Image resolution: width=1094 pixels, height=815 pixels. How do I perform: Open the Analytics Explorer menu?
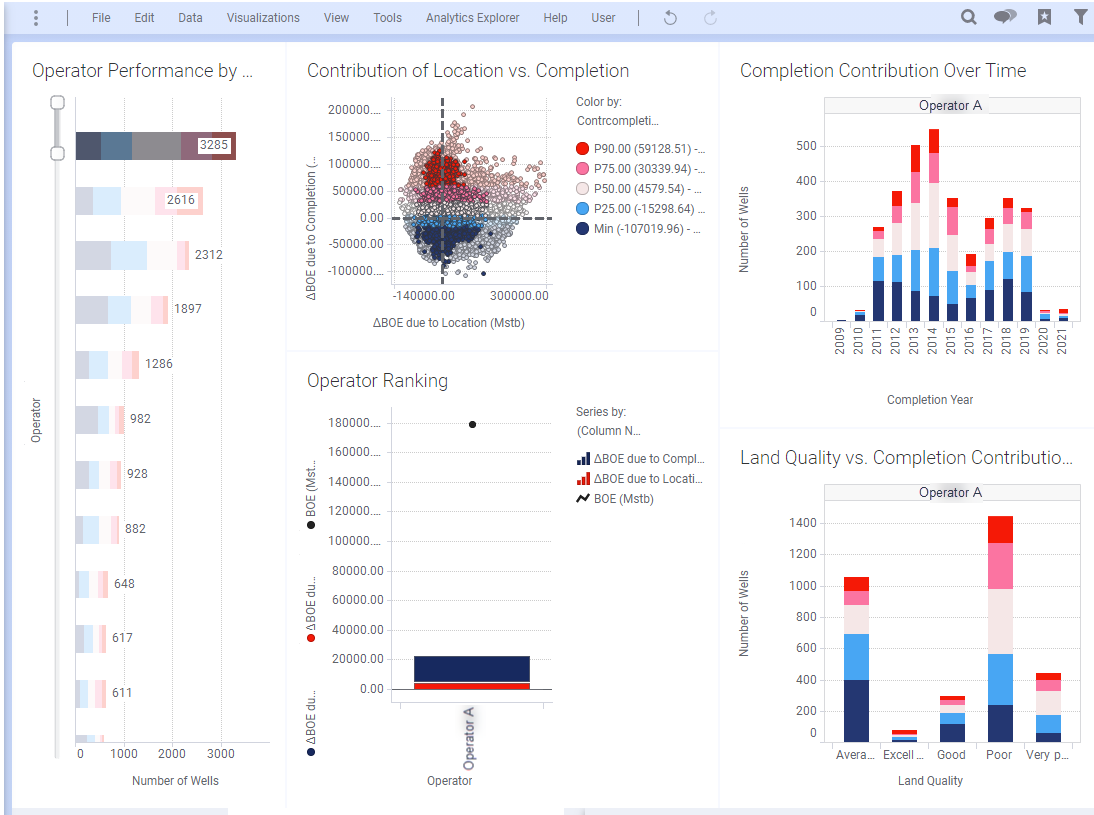click(x=472, y=18)
